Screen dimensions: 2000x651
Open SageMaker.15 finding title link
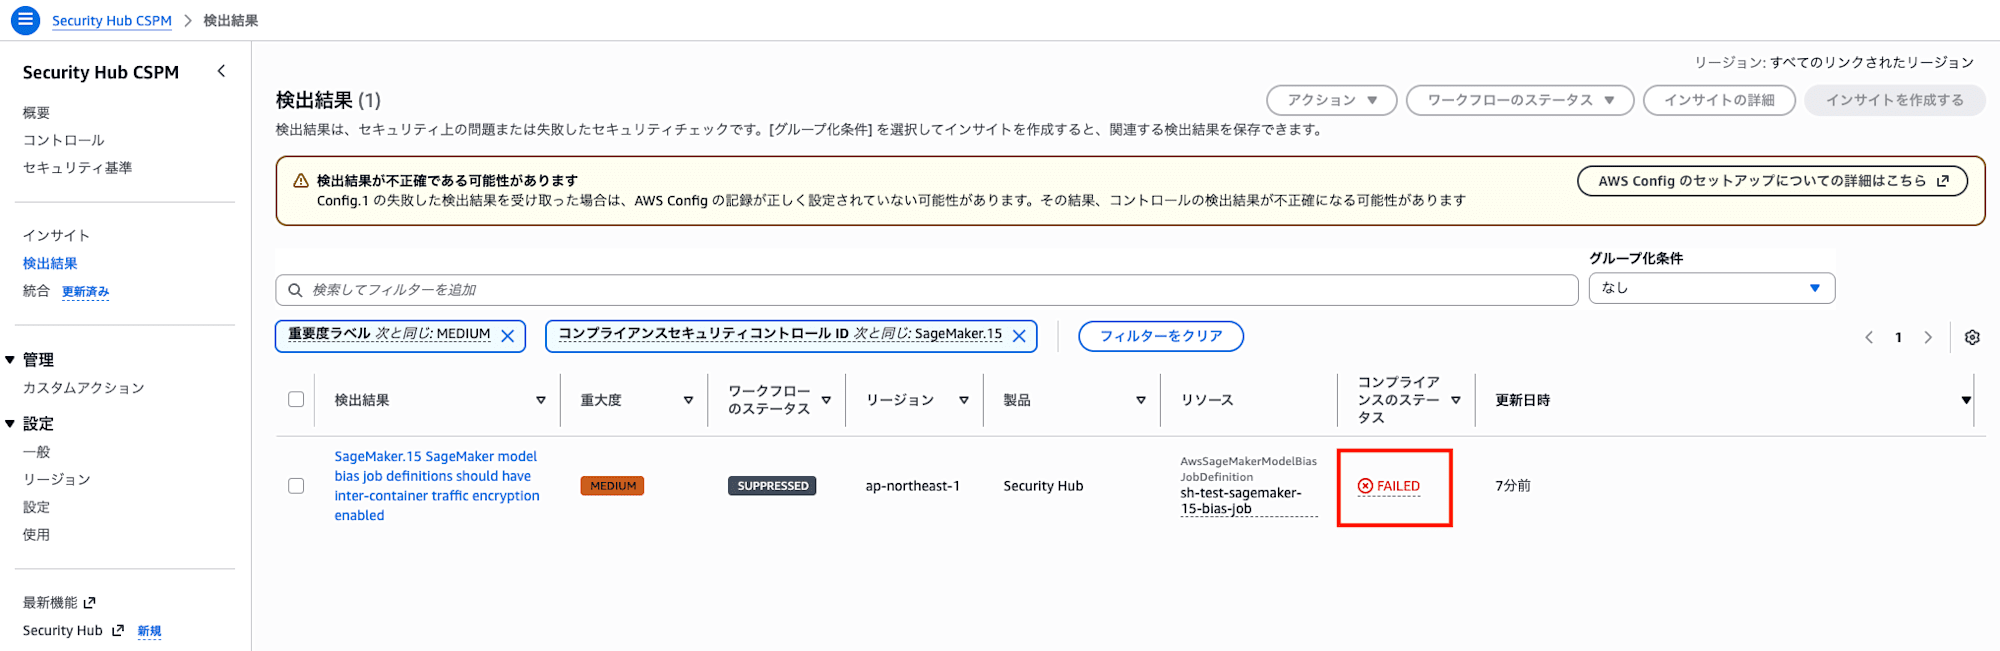click(x=437, y=486)
